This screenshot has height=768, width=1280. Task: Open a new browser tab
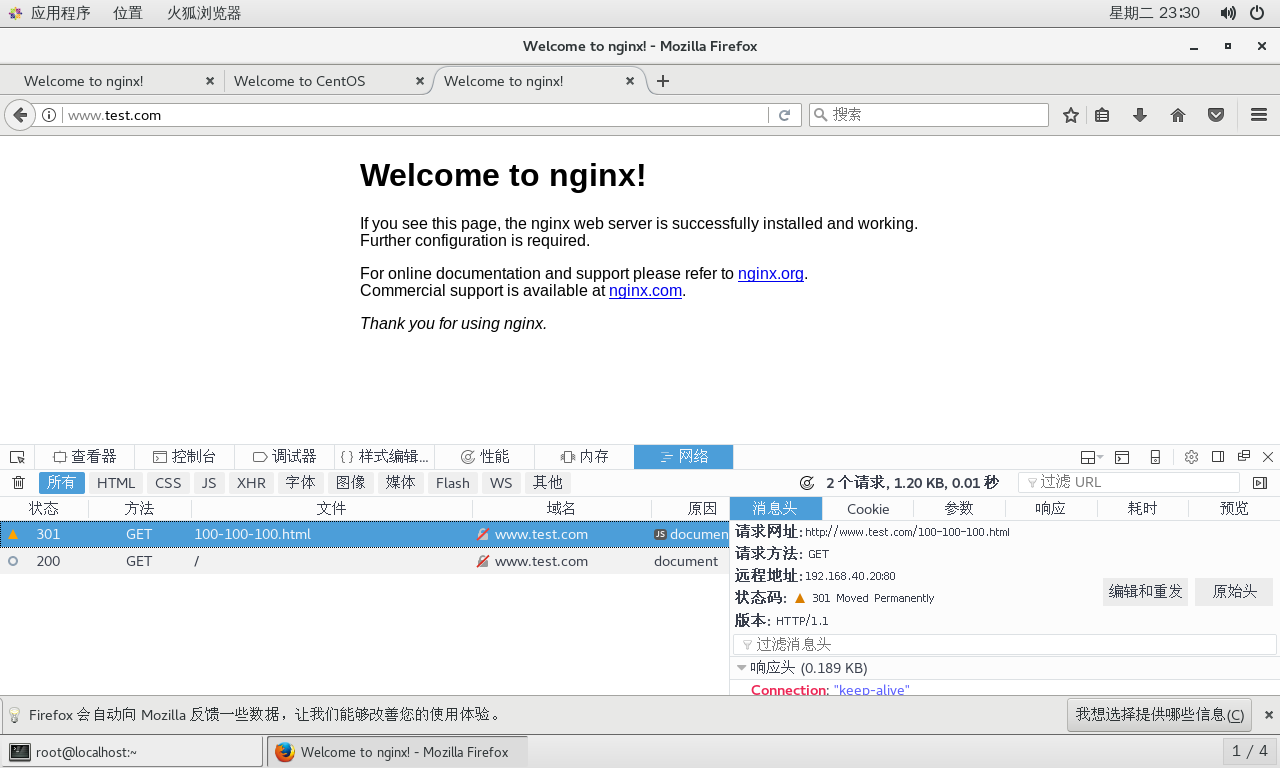pyautogui.click(x=663, y=81)
